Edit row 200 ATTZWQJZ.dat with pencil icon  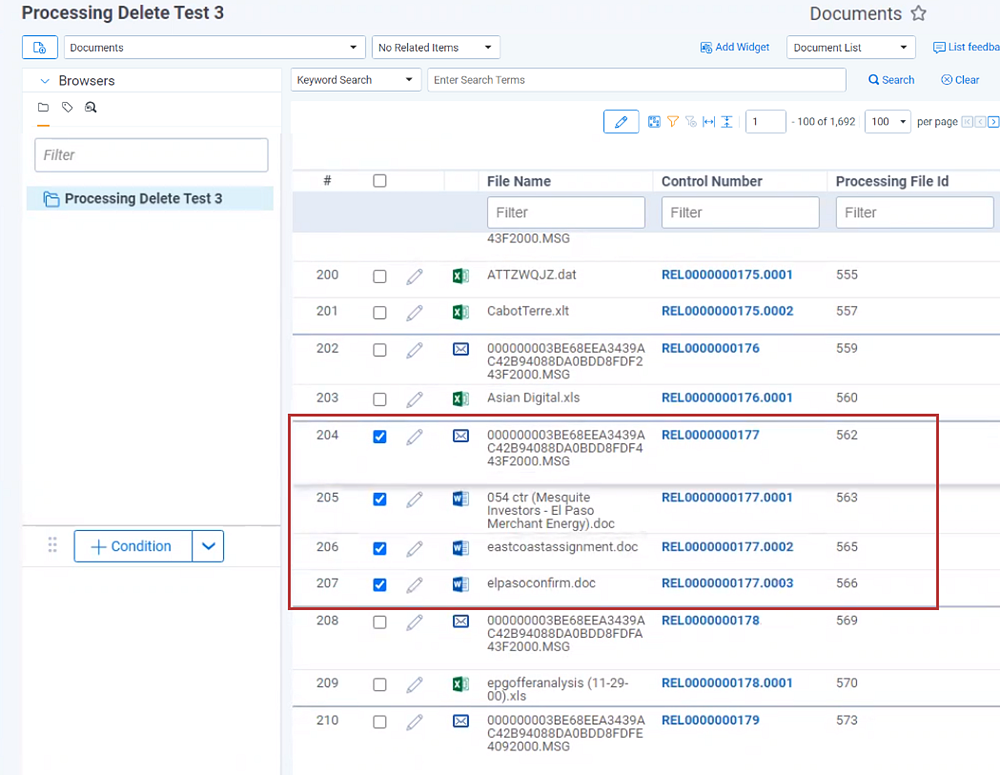tap(415, 276)
